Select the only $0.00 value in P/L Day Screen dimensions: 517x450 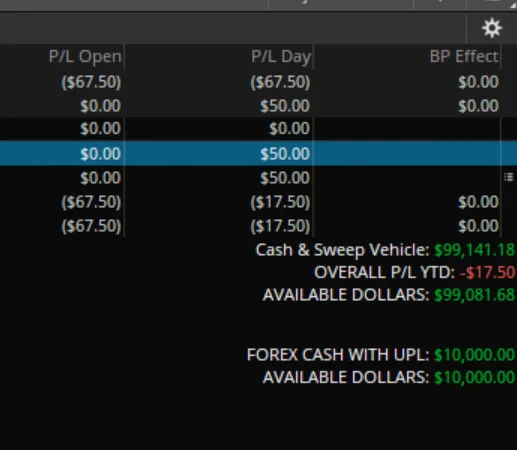pyautogui.click(x=289, y=129)
